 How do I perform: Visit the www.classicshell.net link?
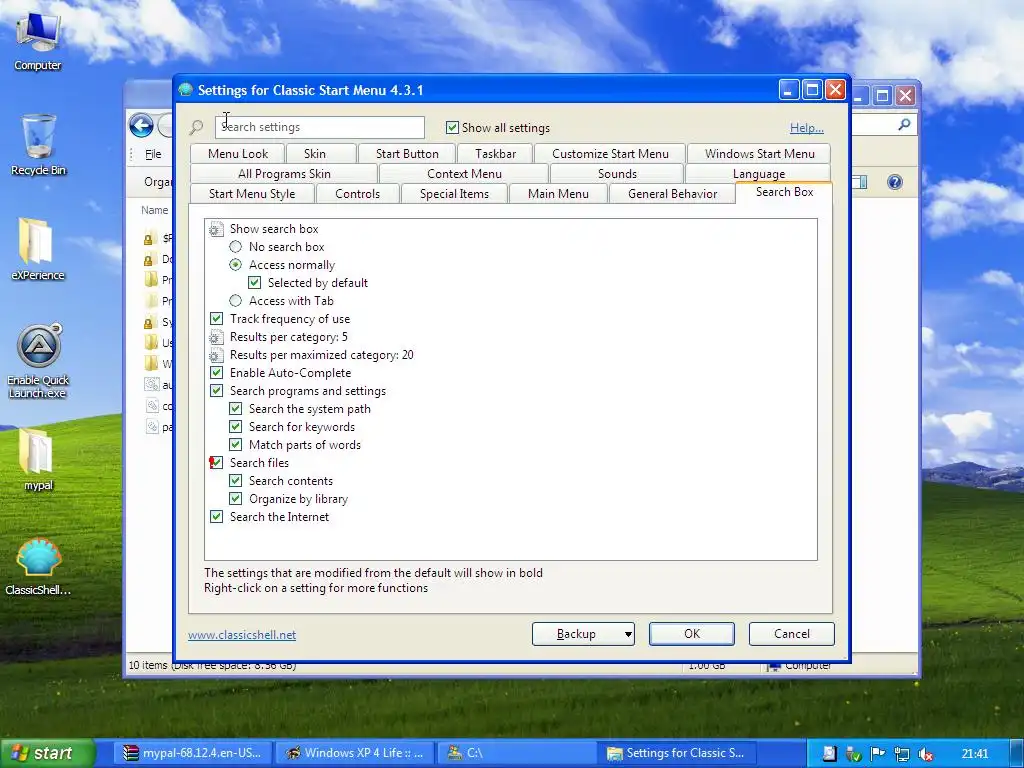242,635
